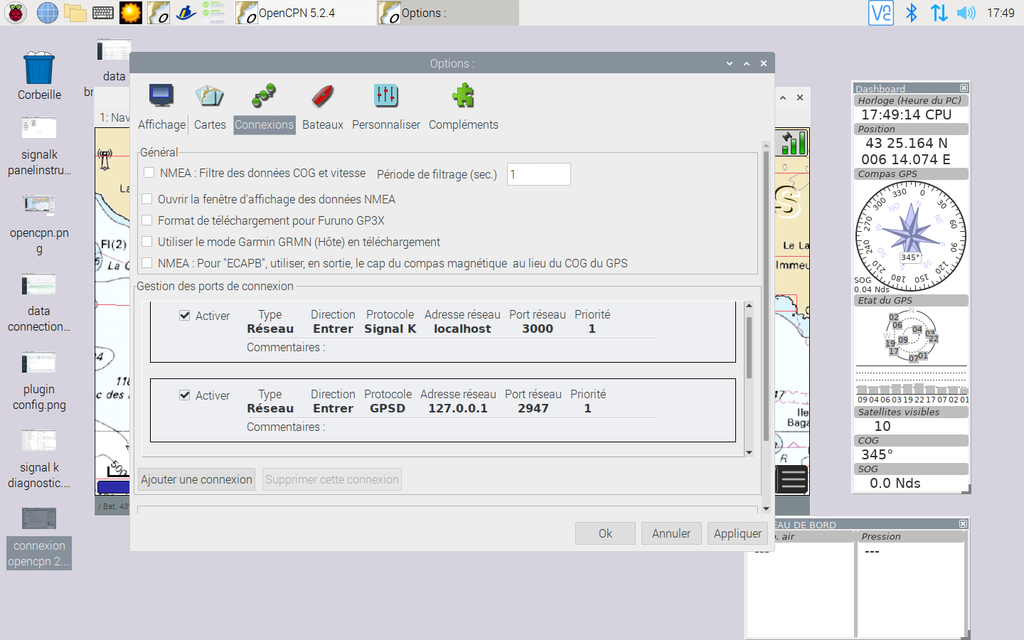This screenshot has height=640, width=1024.
Task: Switch to the Personnaliser tab
Action: pos(386,125)
